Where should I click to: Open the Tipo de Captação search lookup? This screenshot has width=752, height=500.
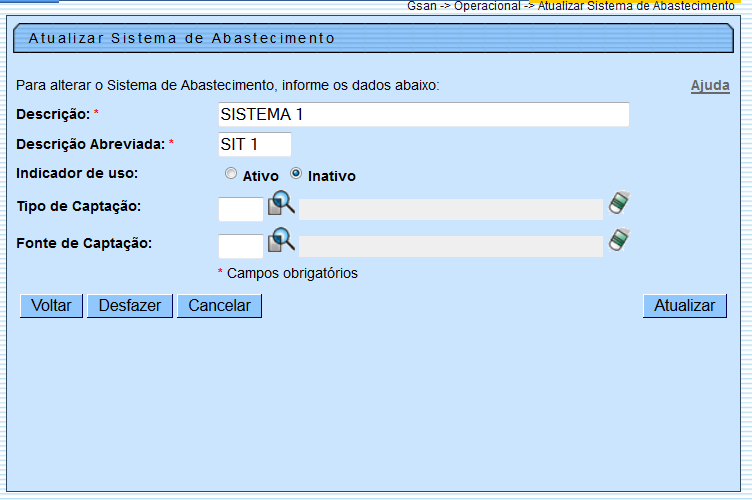(x=281, y=206)
